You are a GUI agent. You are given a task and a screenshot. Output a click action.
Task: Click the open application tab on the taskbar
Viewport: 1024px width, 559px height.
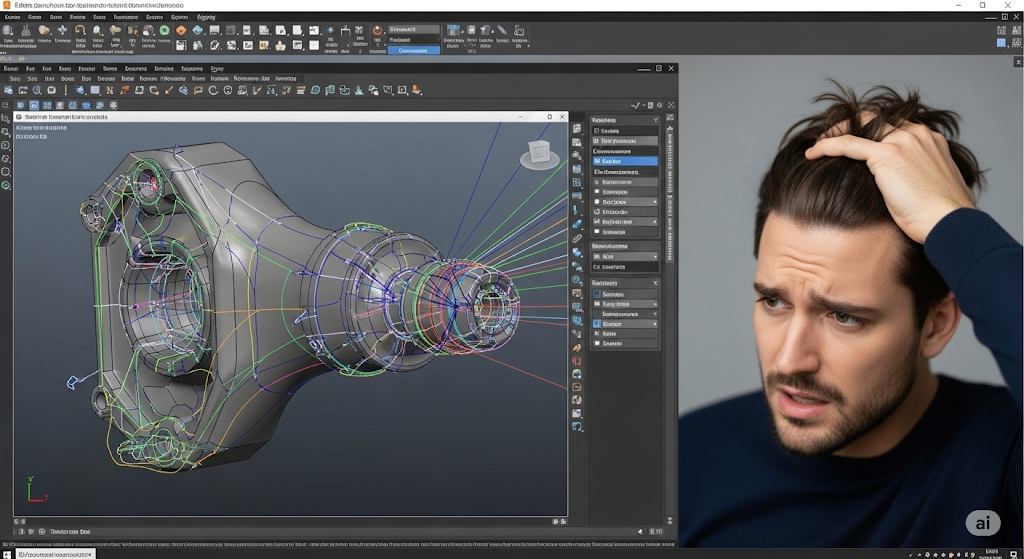55,554
